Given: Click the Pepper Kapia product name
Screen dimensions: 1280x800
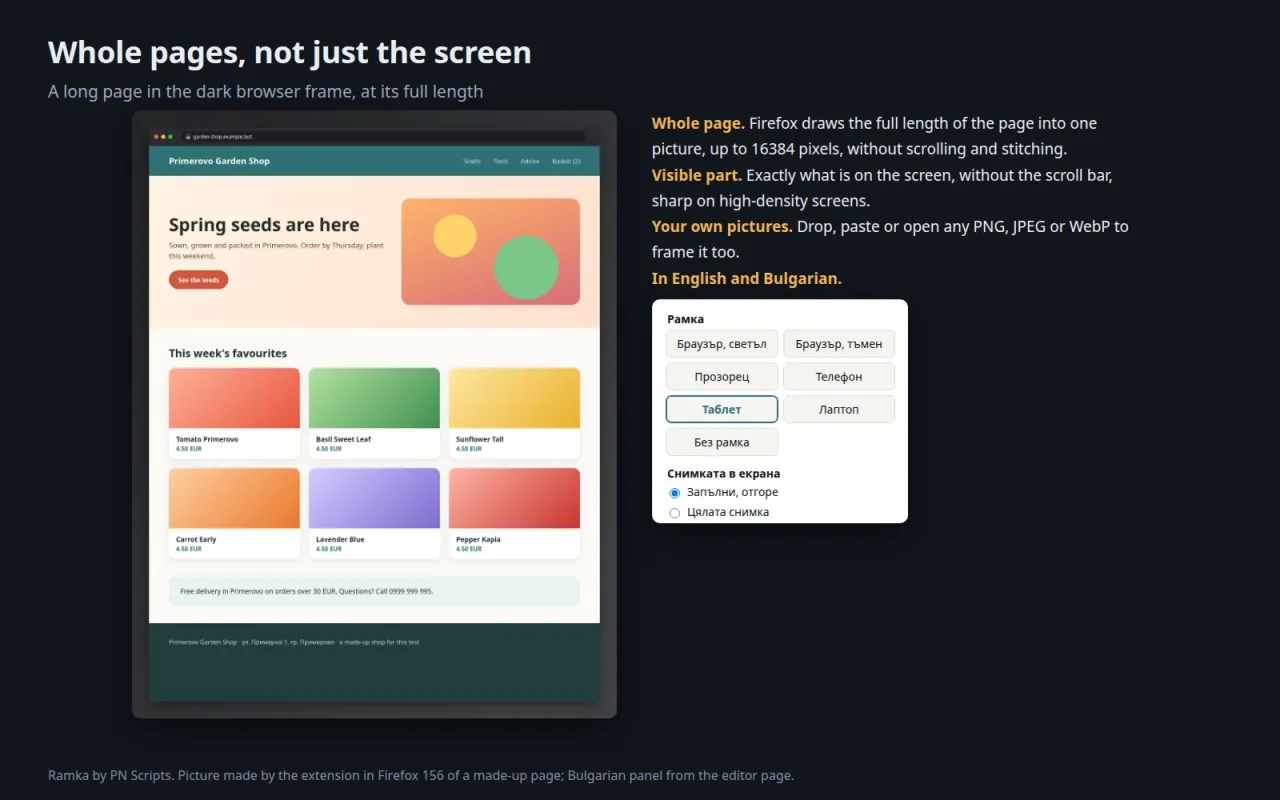Looking at the screenshot, I should [478, 539].
